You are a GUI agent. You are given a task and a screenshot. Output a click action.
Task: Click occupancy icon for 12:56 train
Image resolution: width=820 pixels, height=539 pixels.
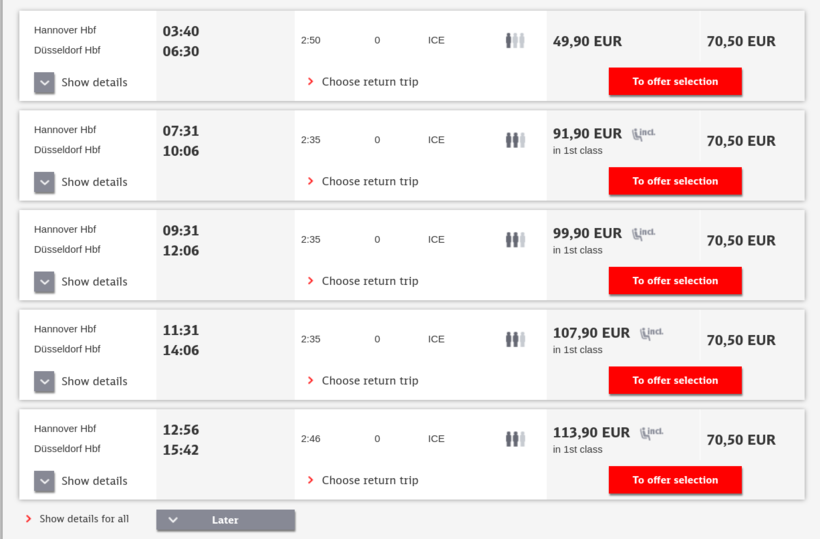click(515, 439)
